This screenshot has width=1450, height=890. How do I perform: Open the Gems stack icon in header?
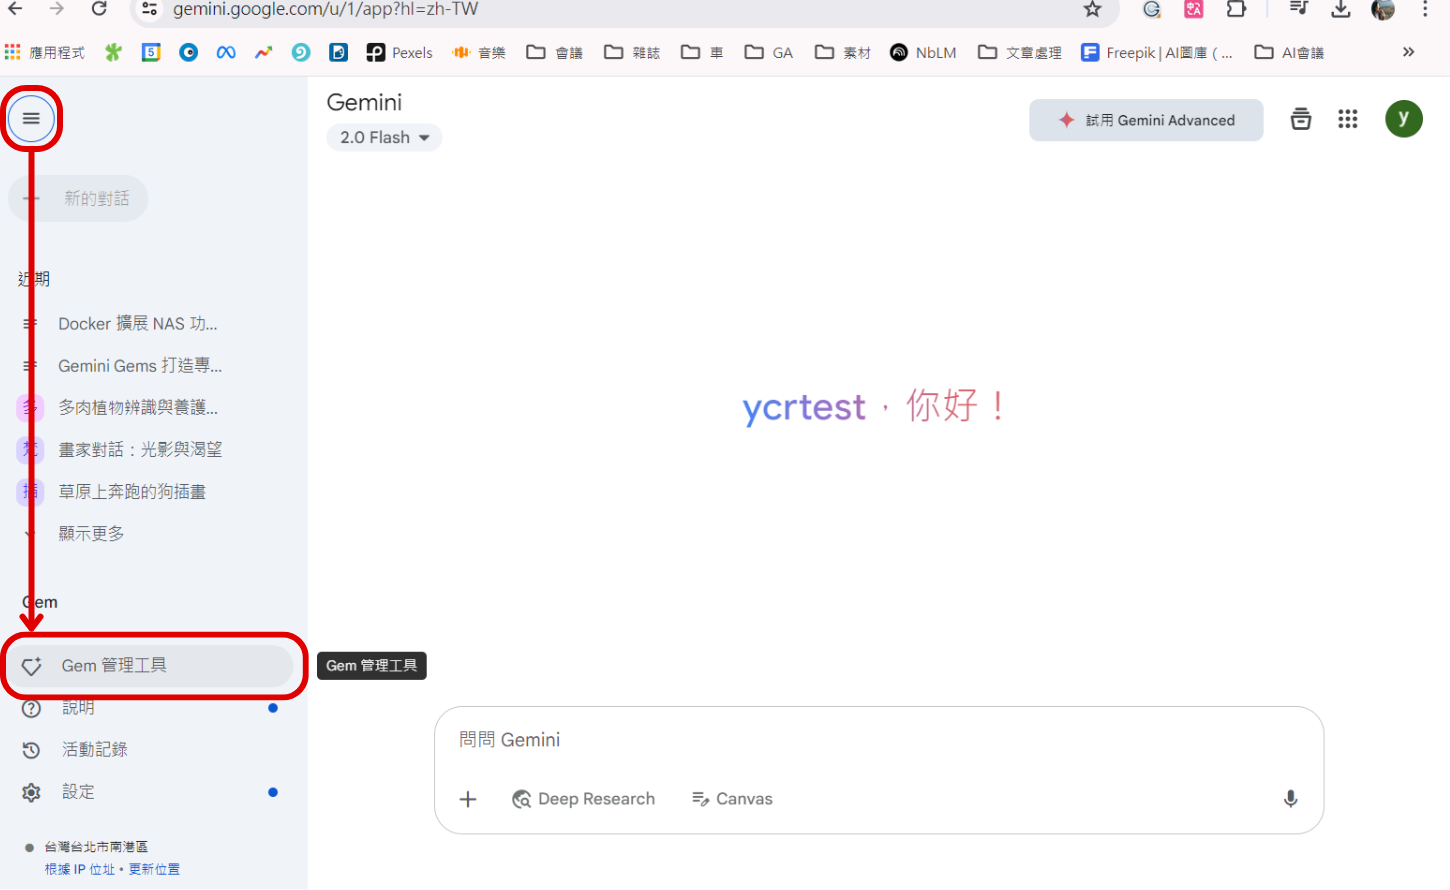(1300, 119)
